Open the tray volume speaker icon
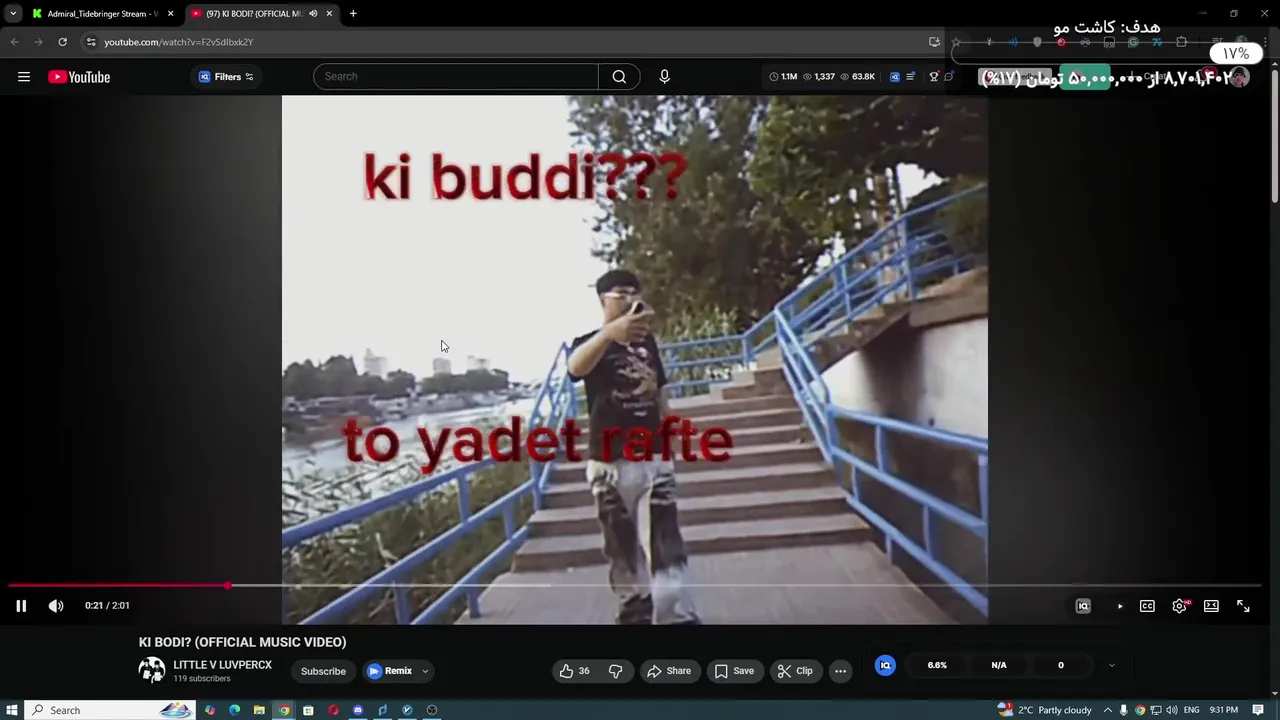 [1171, 710]
